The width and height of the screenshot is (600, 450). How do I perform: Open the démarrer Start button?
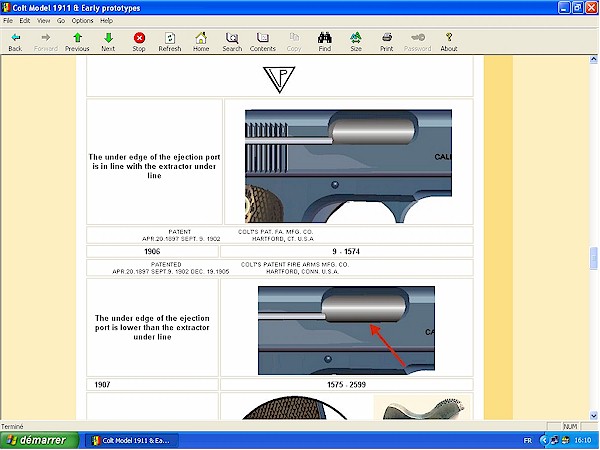click(39, 440)
